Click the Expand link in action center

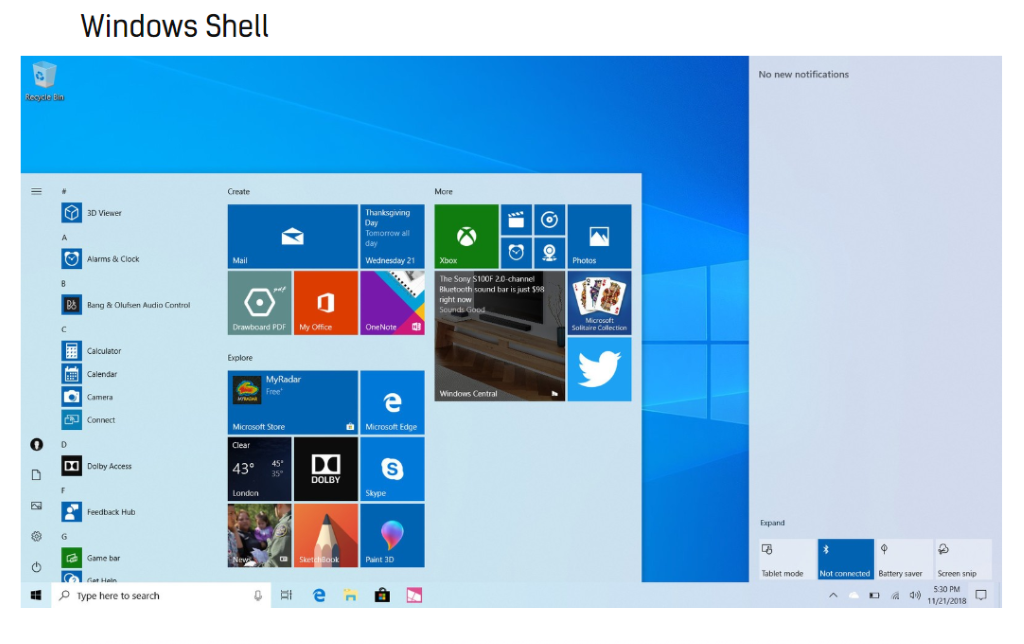tap(772, 523)
